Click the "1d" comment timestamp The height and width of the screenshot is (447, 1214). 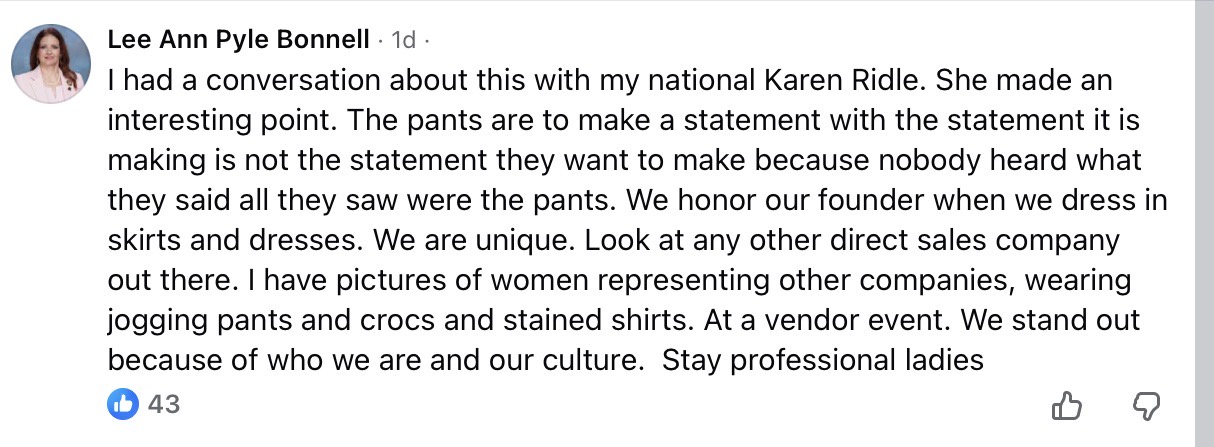(x=403, y=40)
